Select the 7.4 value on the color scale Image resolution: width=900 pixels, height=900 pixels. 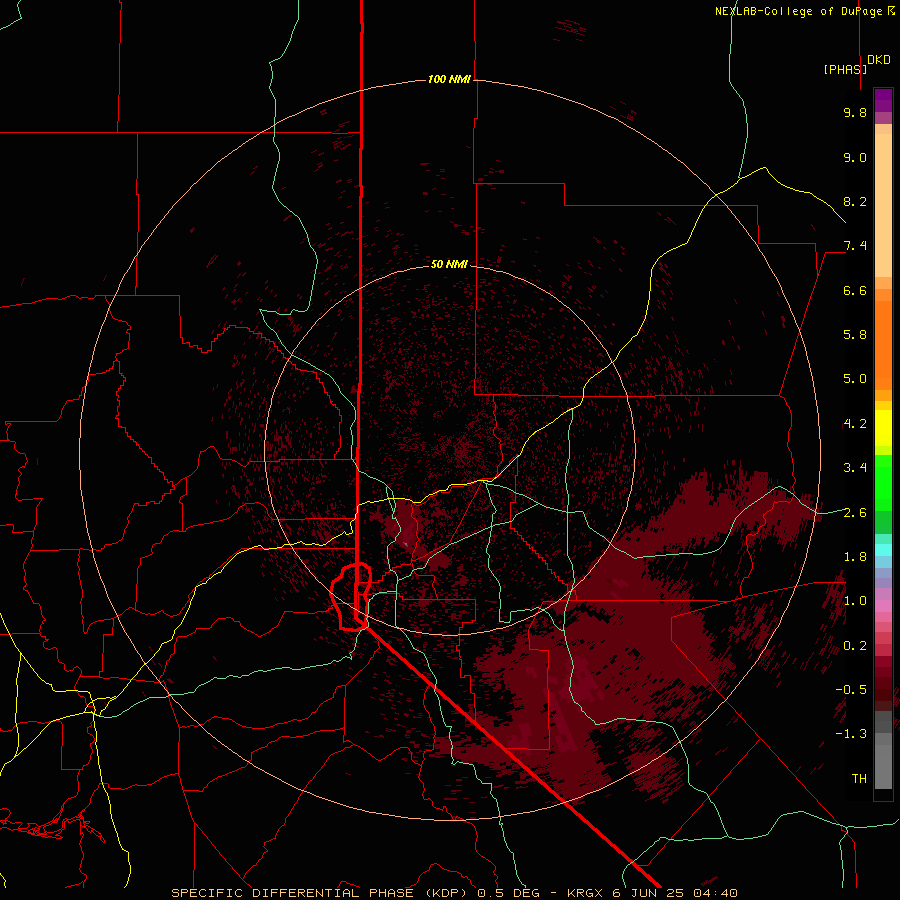click(855, 246)
